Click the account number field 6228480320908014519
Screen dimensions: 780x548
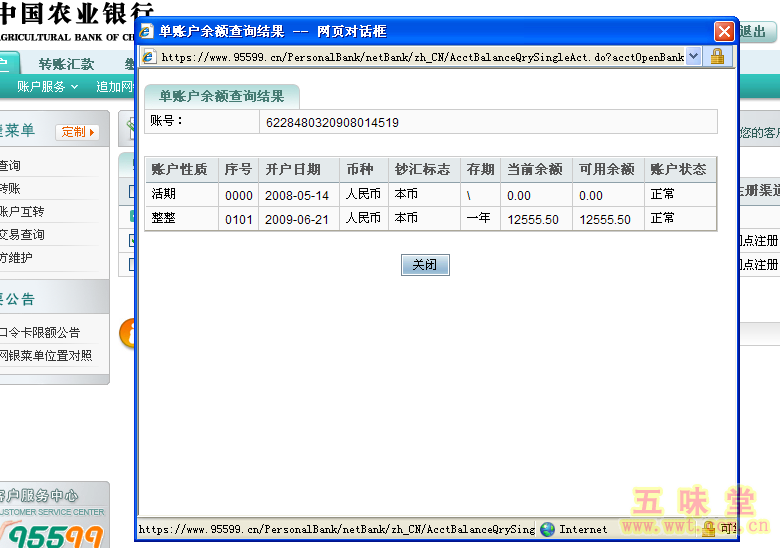(x=332, y=123)
